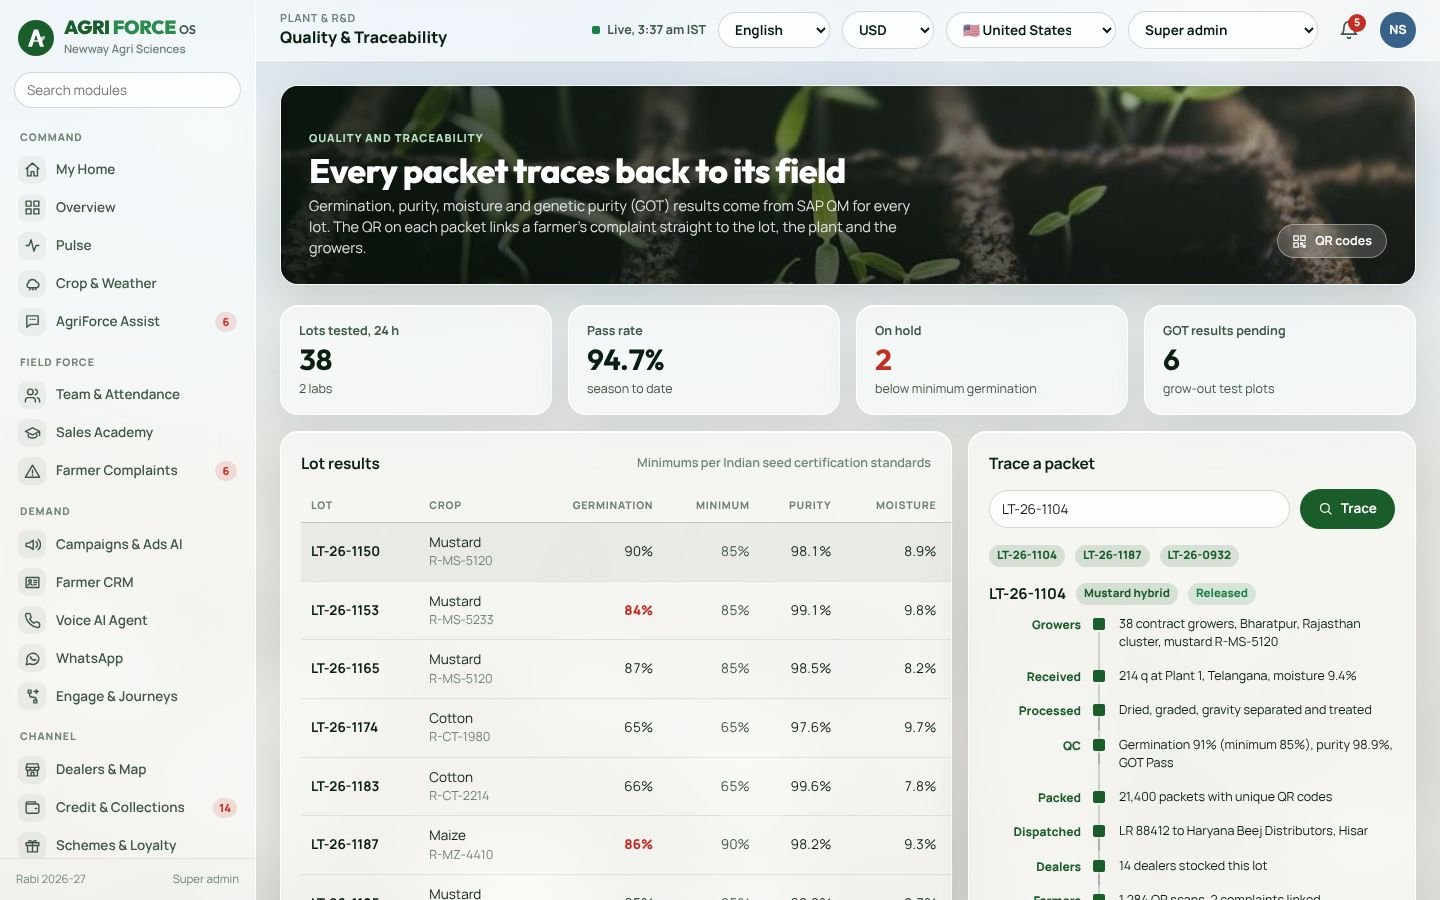Viewport: 1440px width, 900px height.
Task: Click the Farmer Complaints warning icon
Action: (x=33, y=471)
